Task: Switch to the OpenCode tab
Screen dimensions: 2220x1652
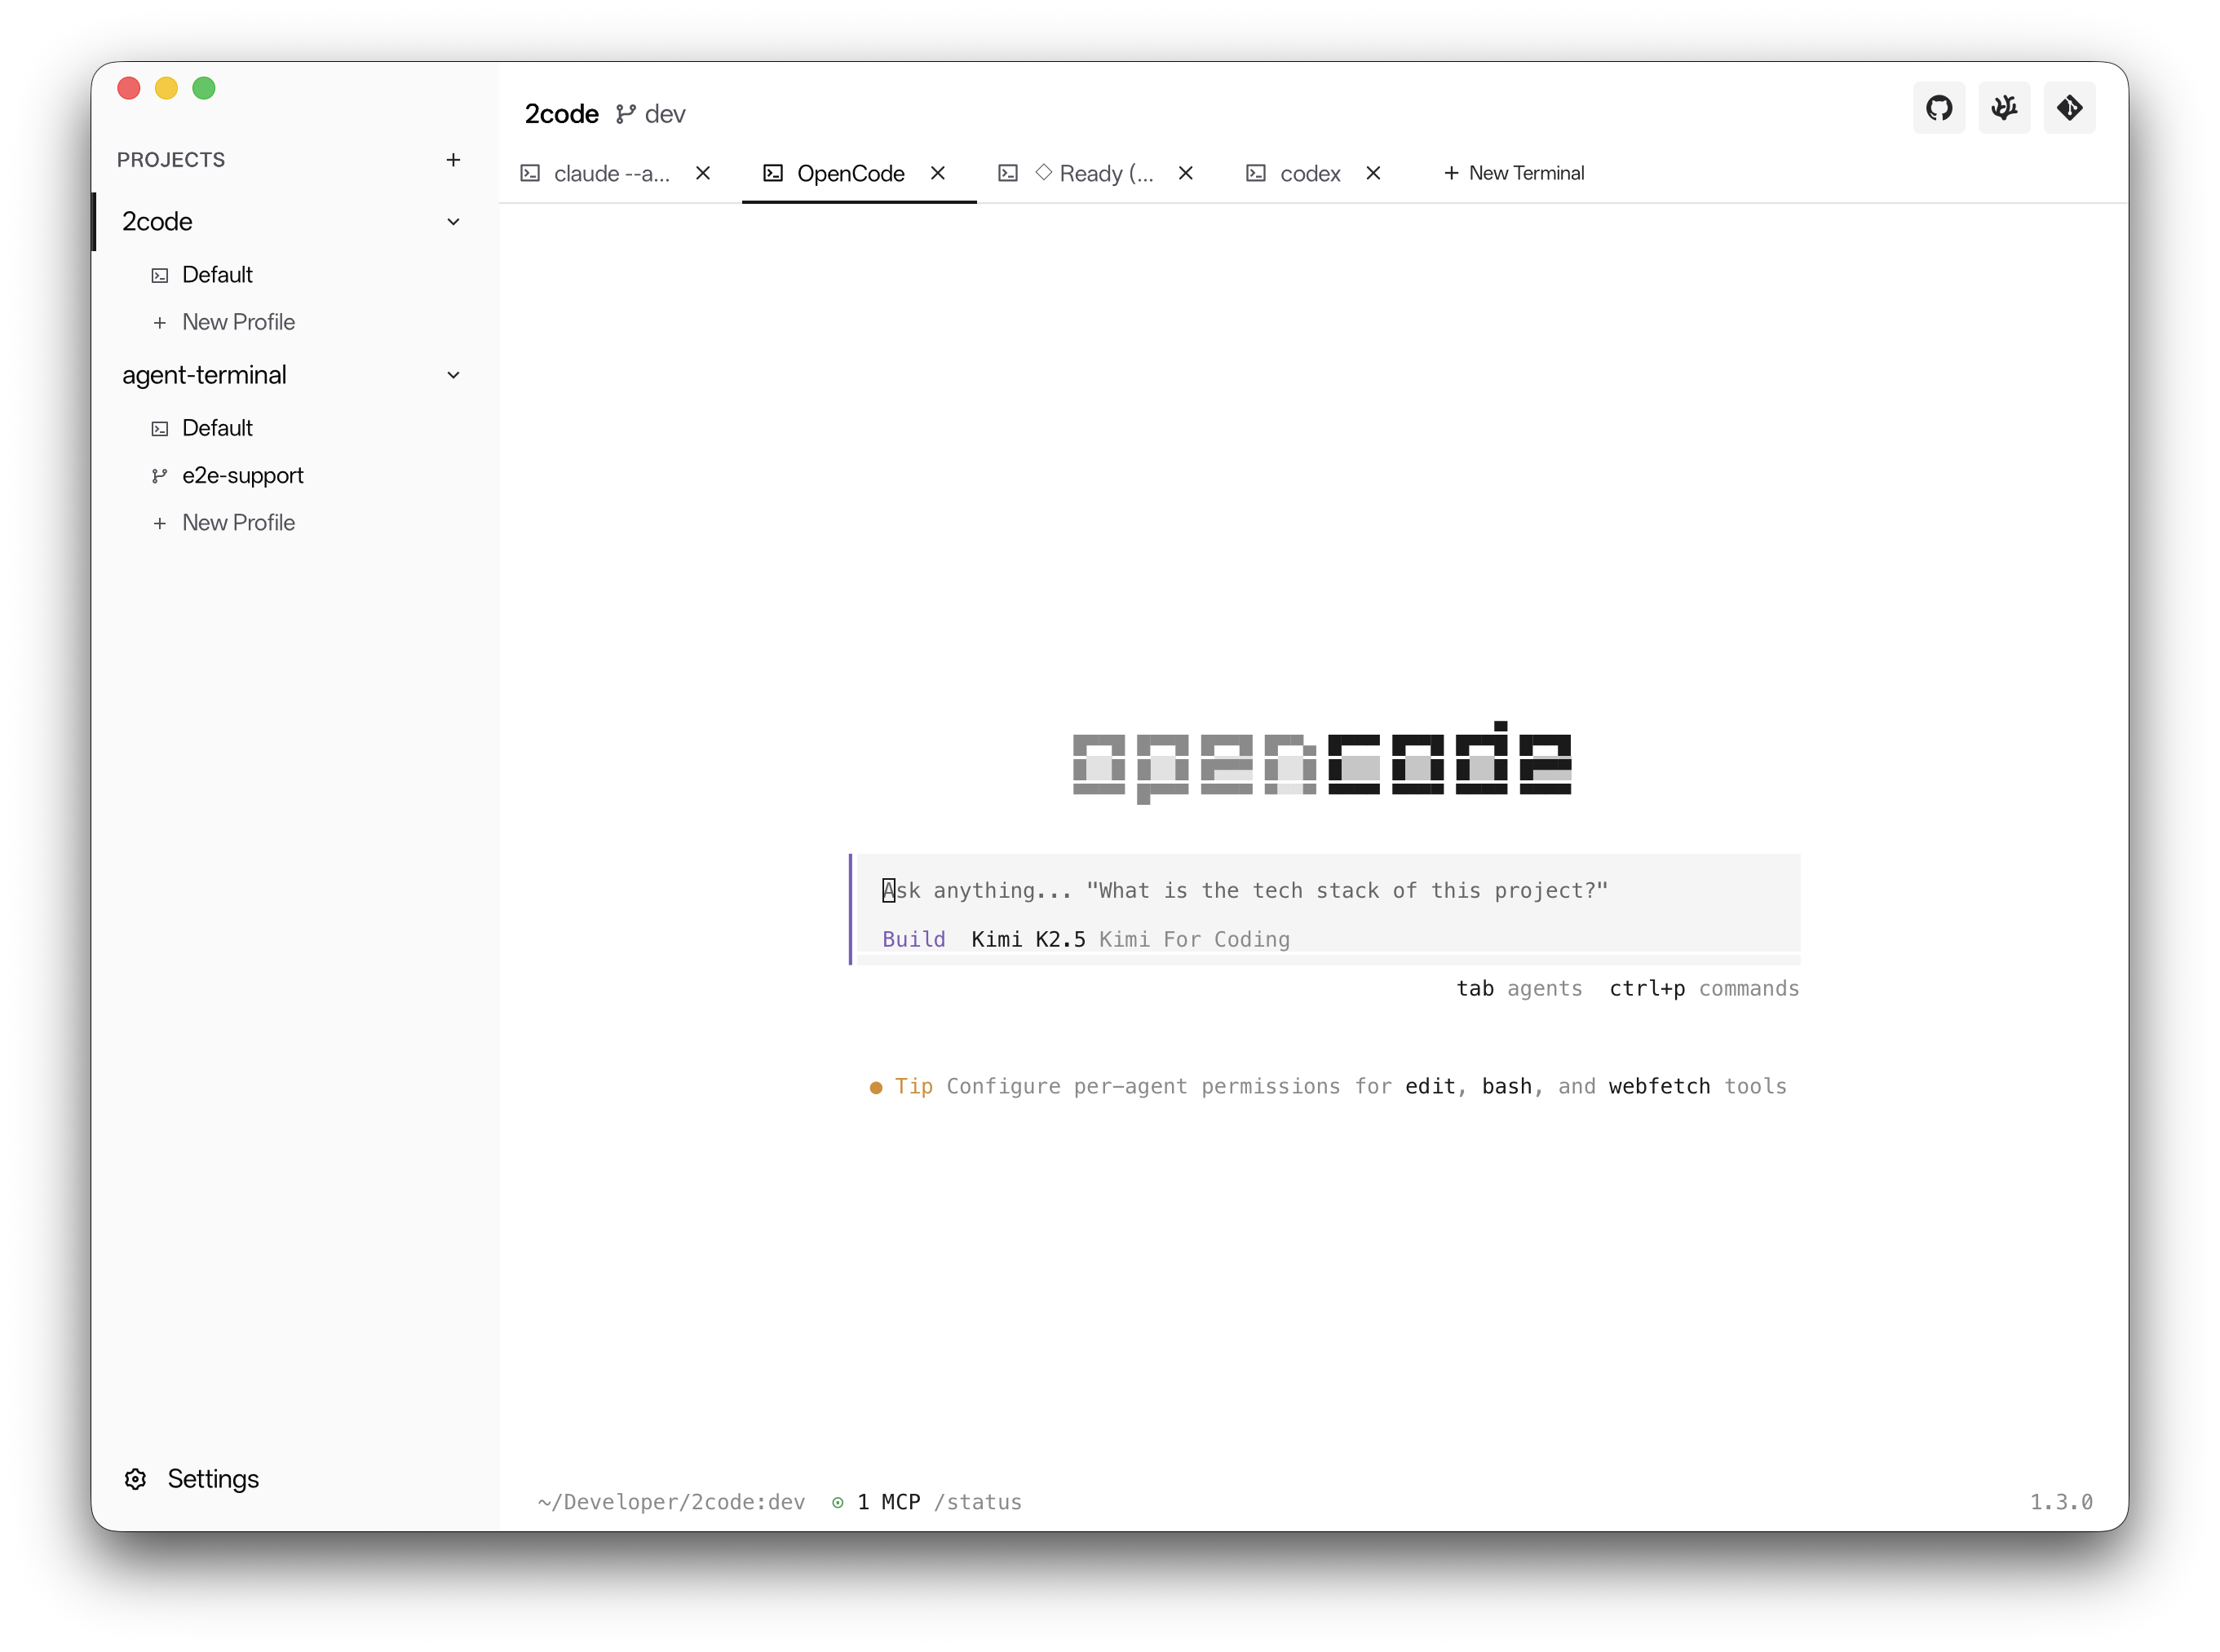Action: point(850,173)
